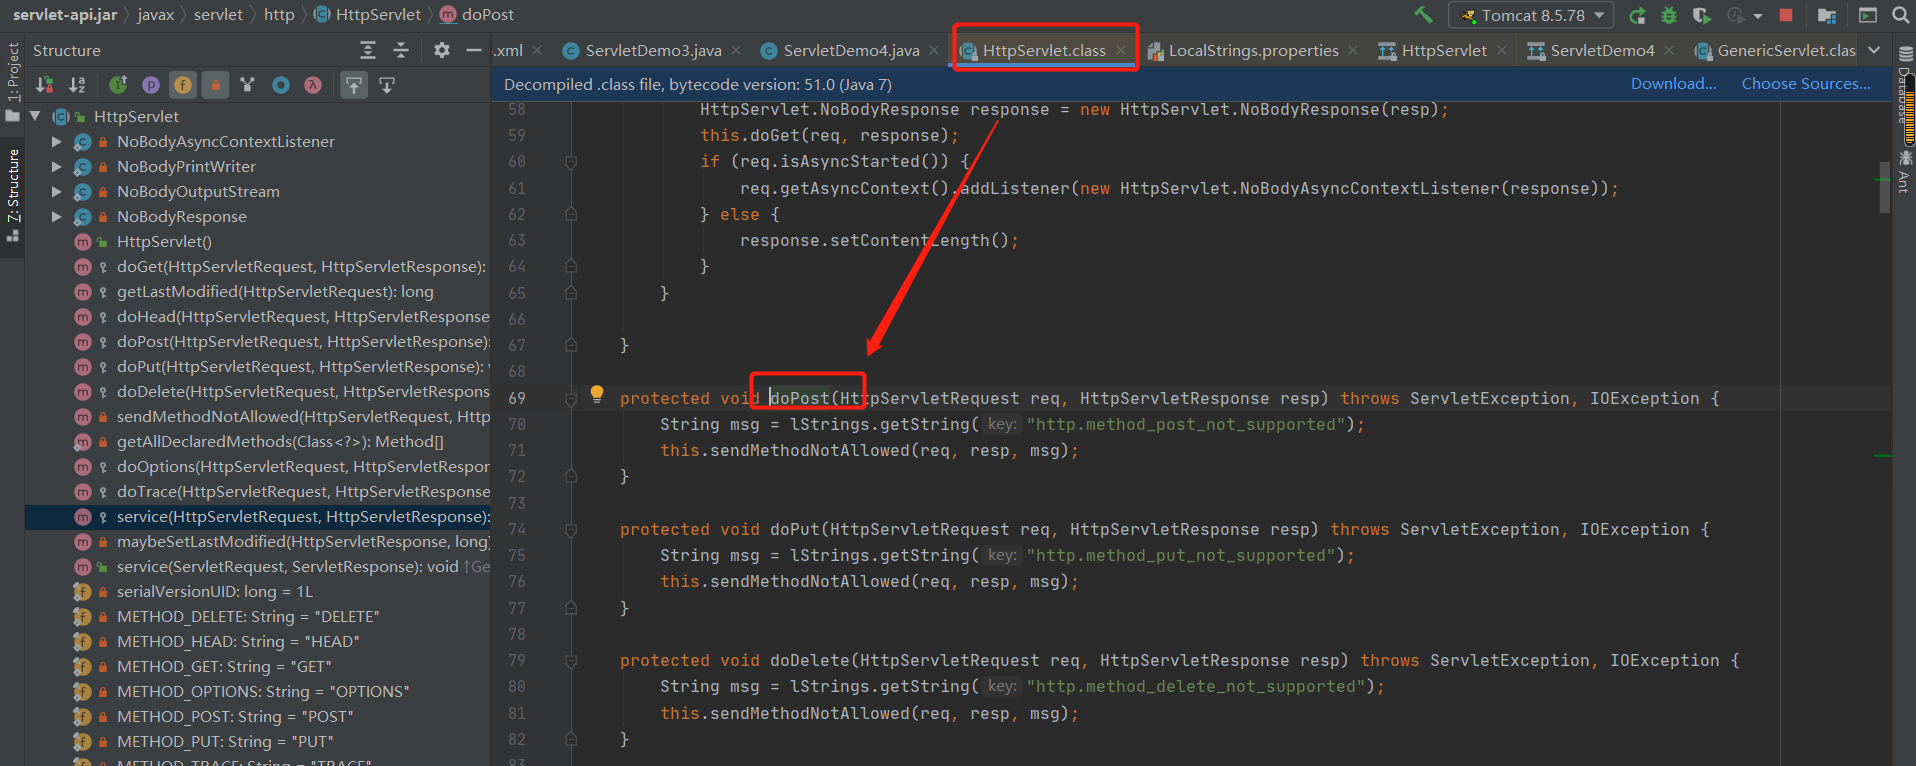Select METHOD_POST field in Structure tree

tap(214, 717)
